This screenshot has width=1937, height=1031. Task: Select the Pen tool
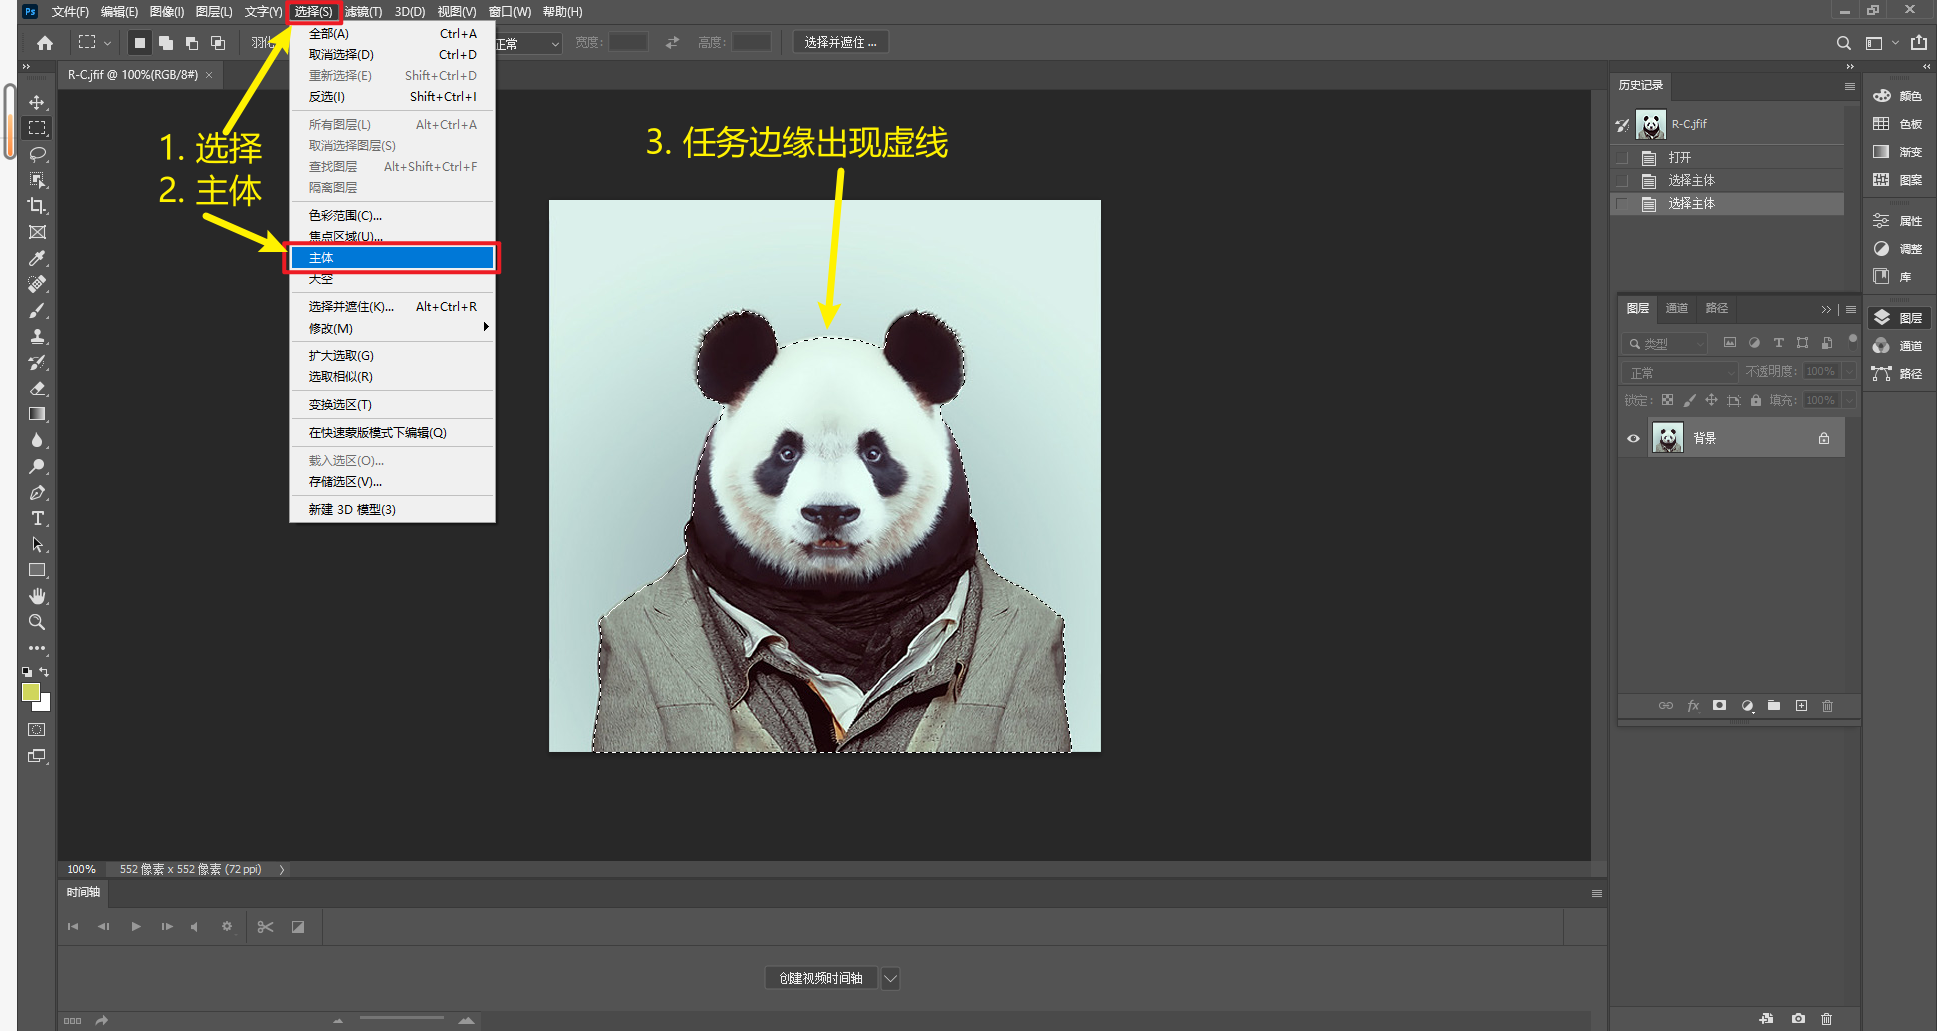tap(37, 492)
